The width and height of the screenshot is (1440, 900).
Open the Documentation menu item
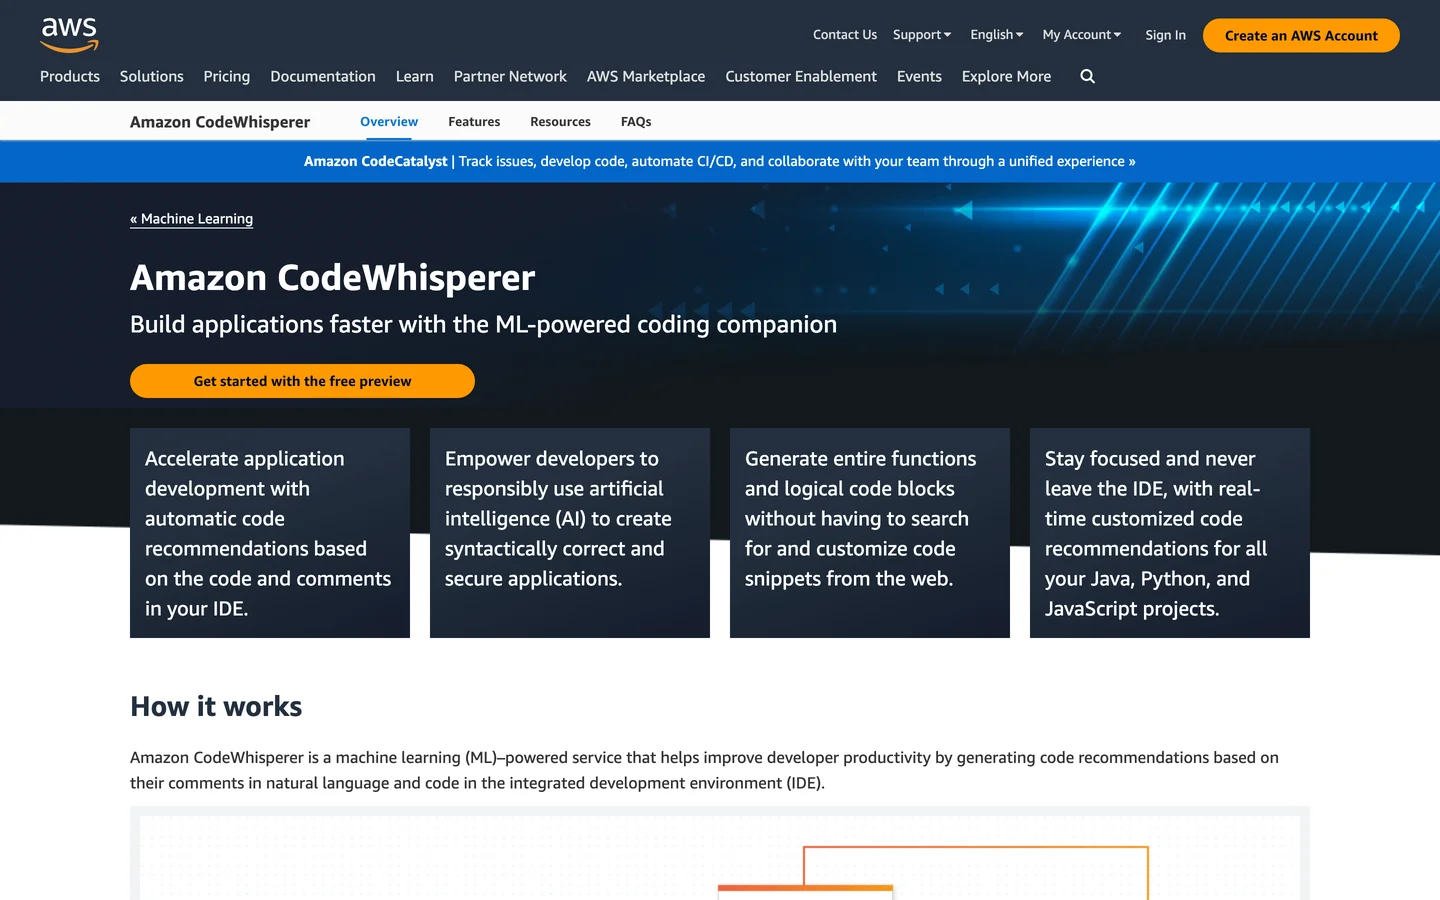click(x=323, y=76)
